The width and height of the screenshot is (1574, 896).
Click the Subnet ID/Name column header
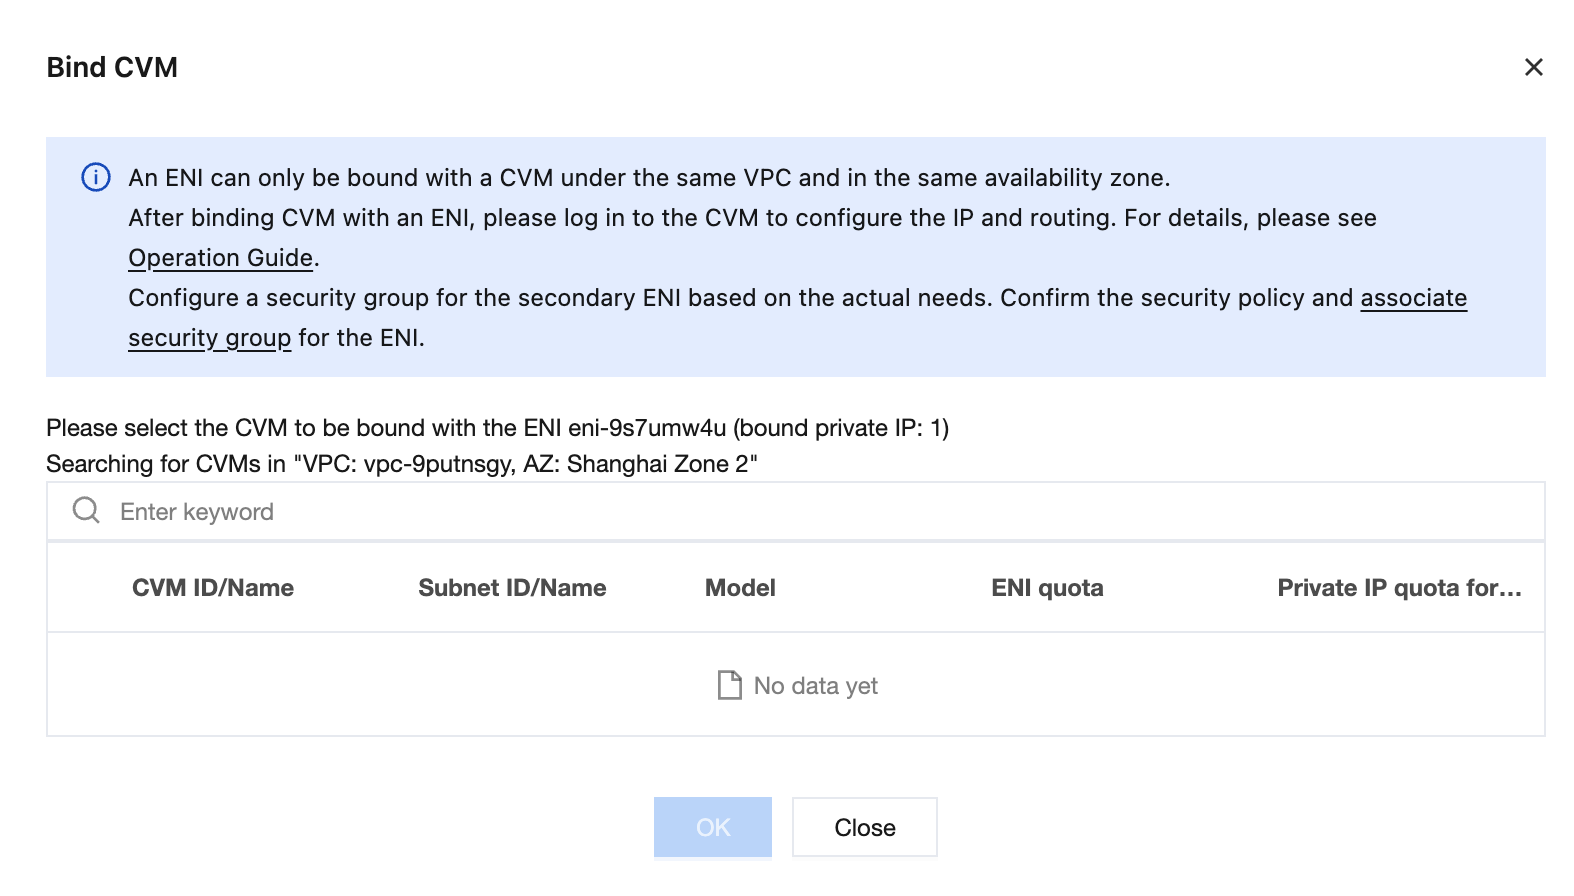[x=512, y=588]
